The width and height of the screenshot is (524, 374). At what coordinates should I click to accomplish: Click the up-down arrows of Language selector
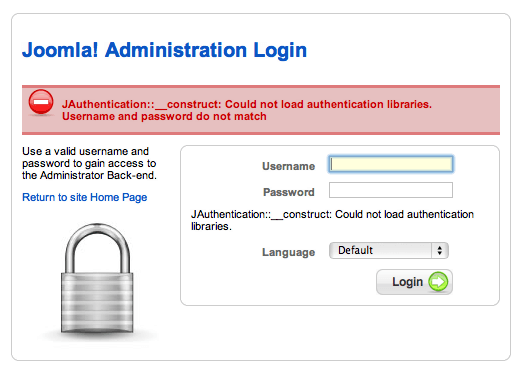coord(440,250)
